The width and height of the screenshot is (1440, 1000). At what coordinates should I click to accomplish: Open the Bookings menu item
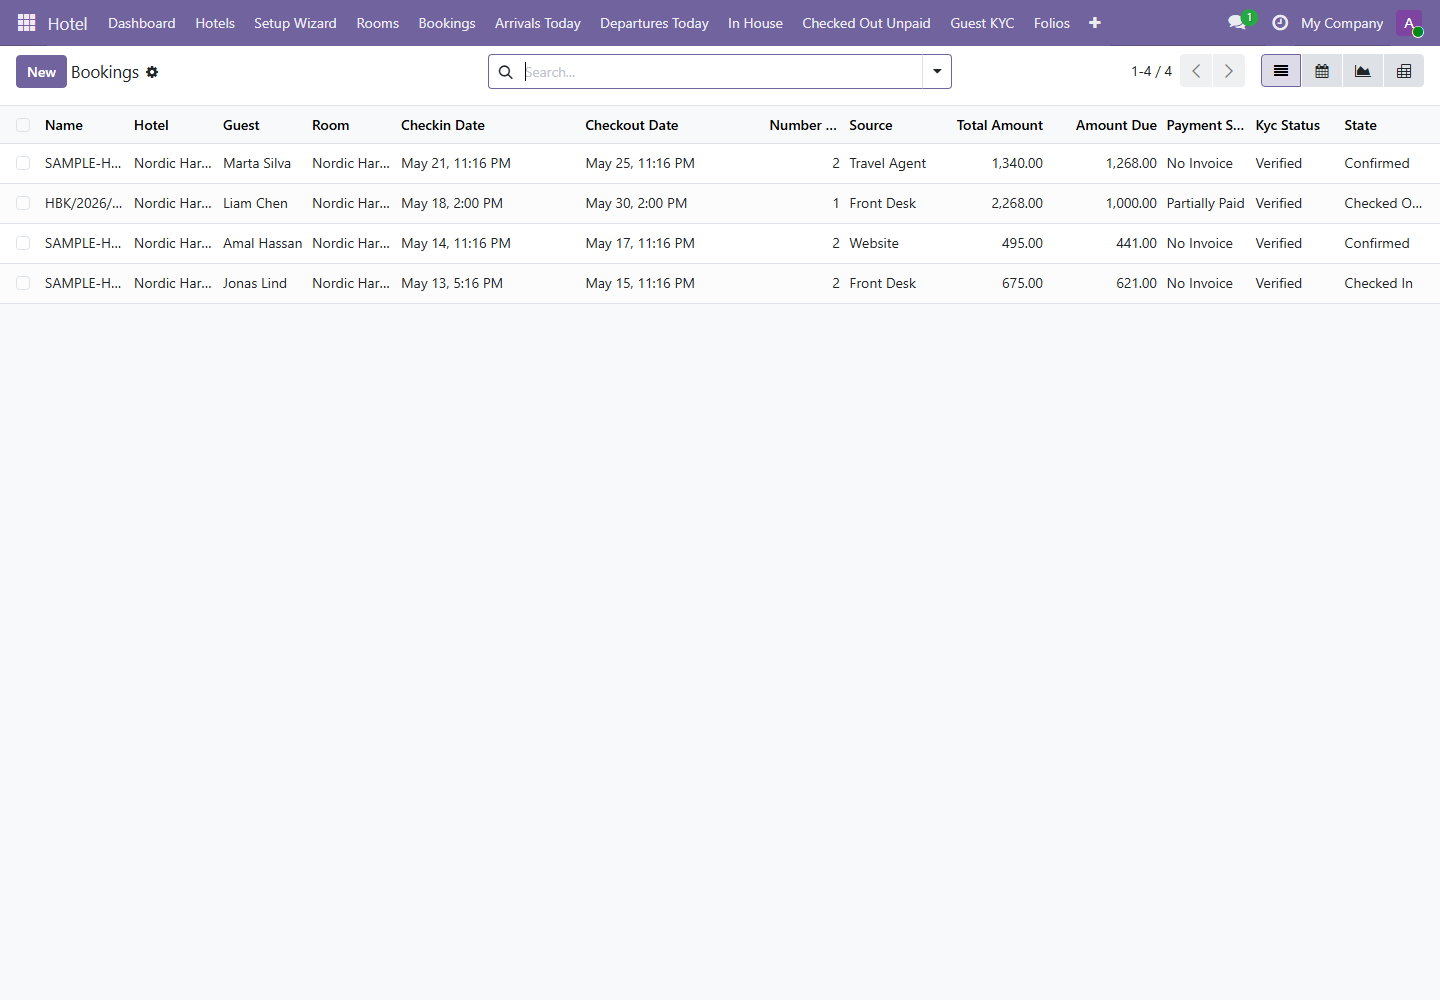[x=447, y=23]
